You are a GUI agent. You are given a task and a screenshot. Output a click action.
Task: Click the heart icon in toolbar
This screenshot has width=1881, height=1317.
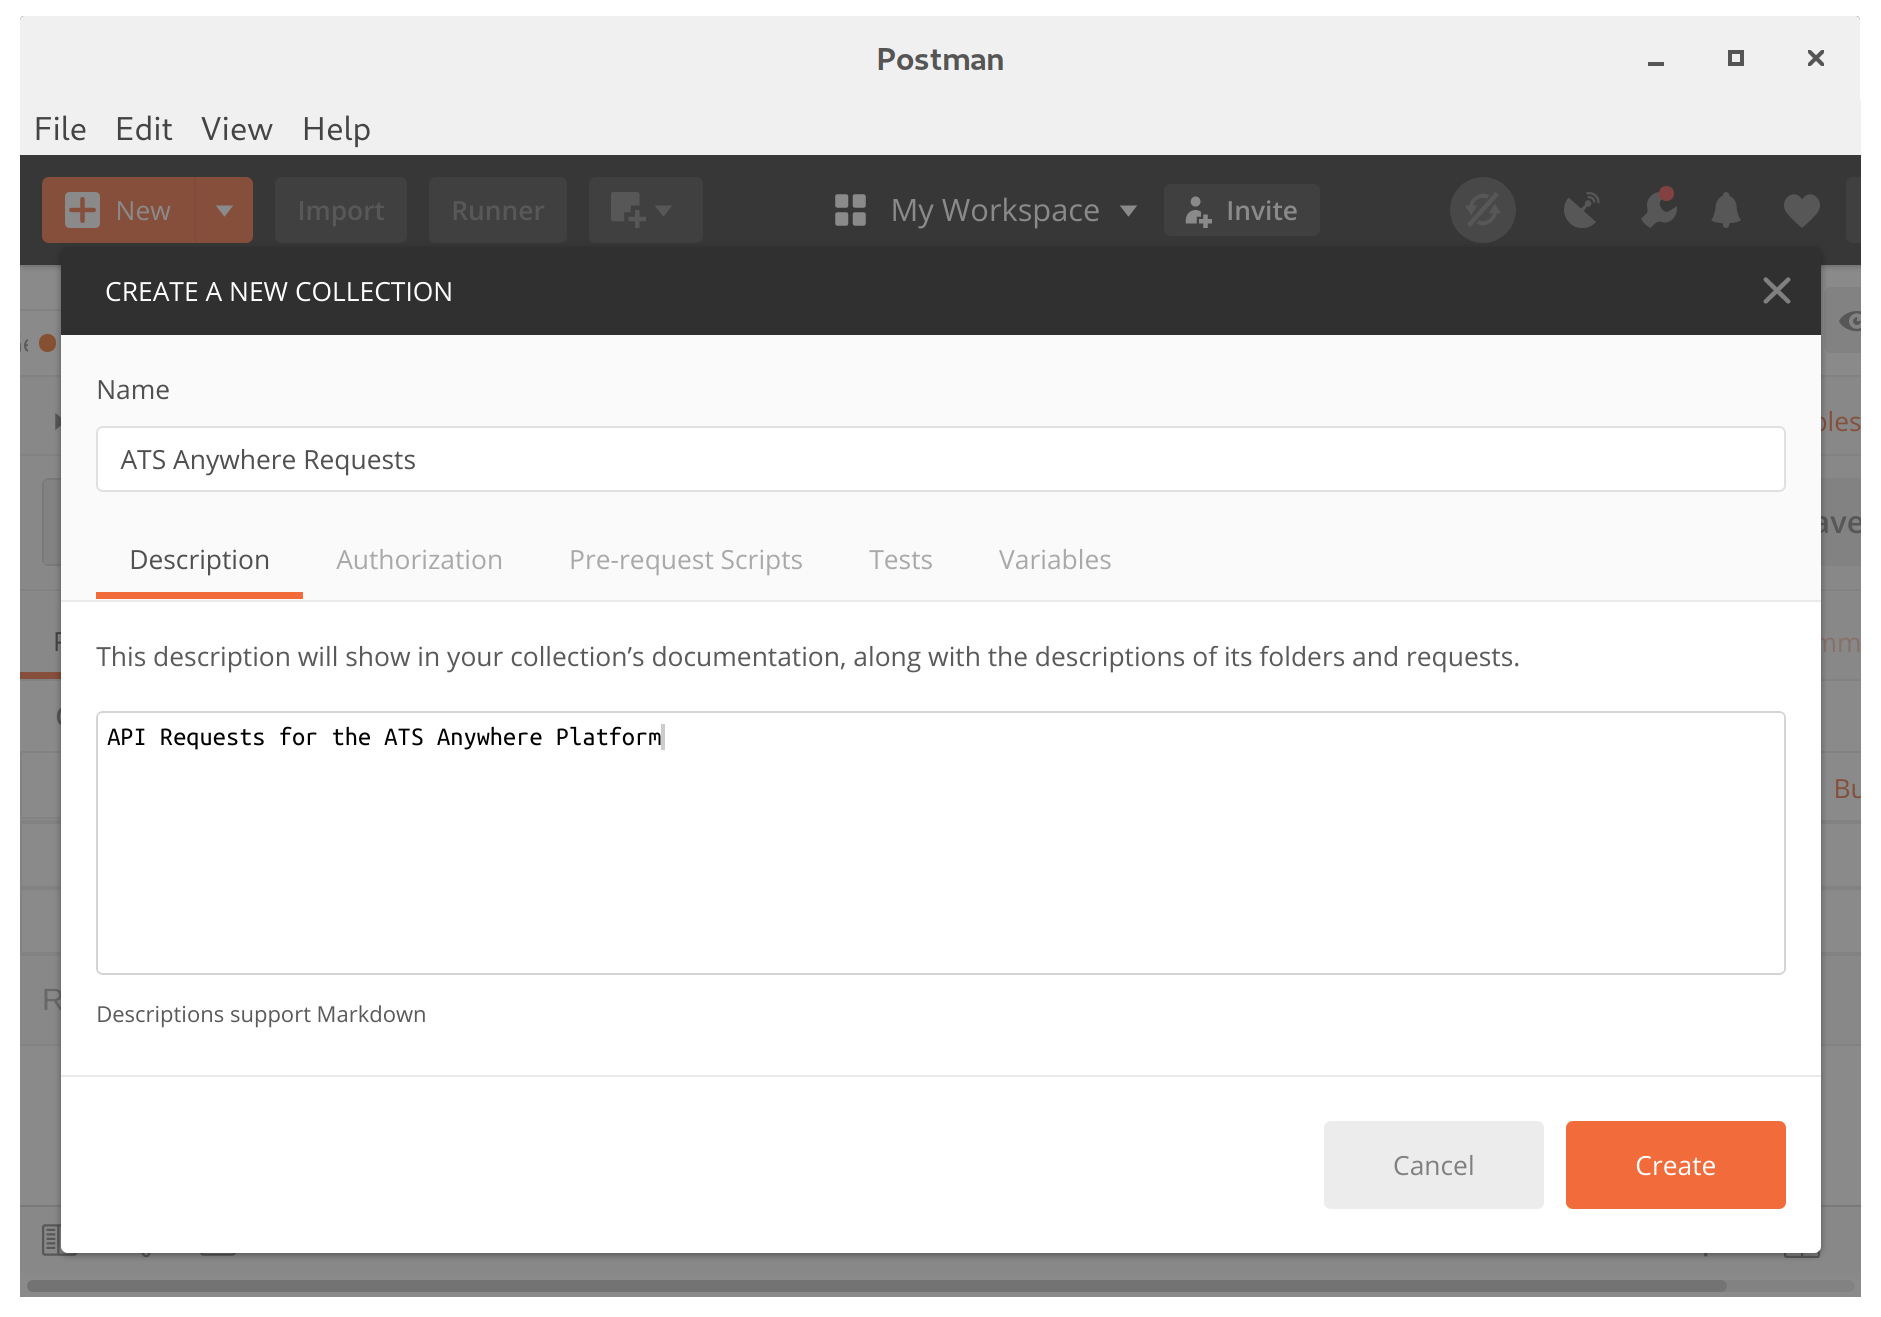tap(1801, 210)
